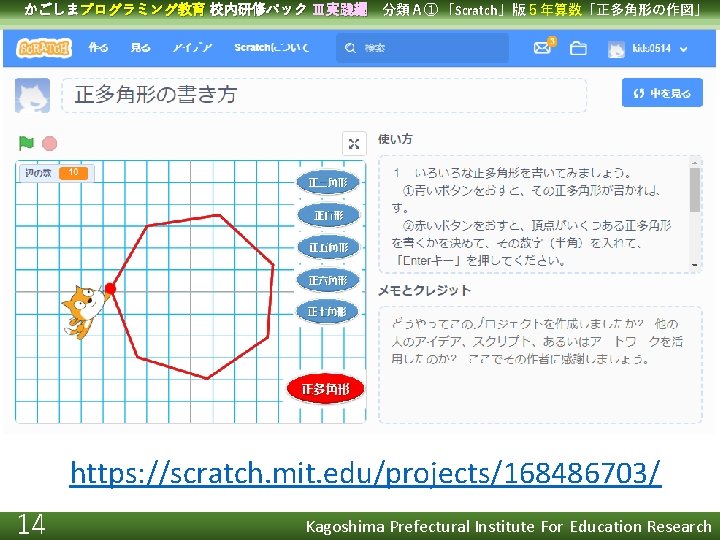The height and width of the screenshot is (540, 720).
Task: Click the 正方形 blue button on stage
Action: pyautogui.click(x=328, y=215)
